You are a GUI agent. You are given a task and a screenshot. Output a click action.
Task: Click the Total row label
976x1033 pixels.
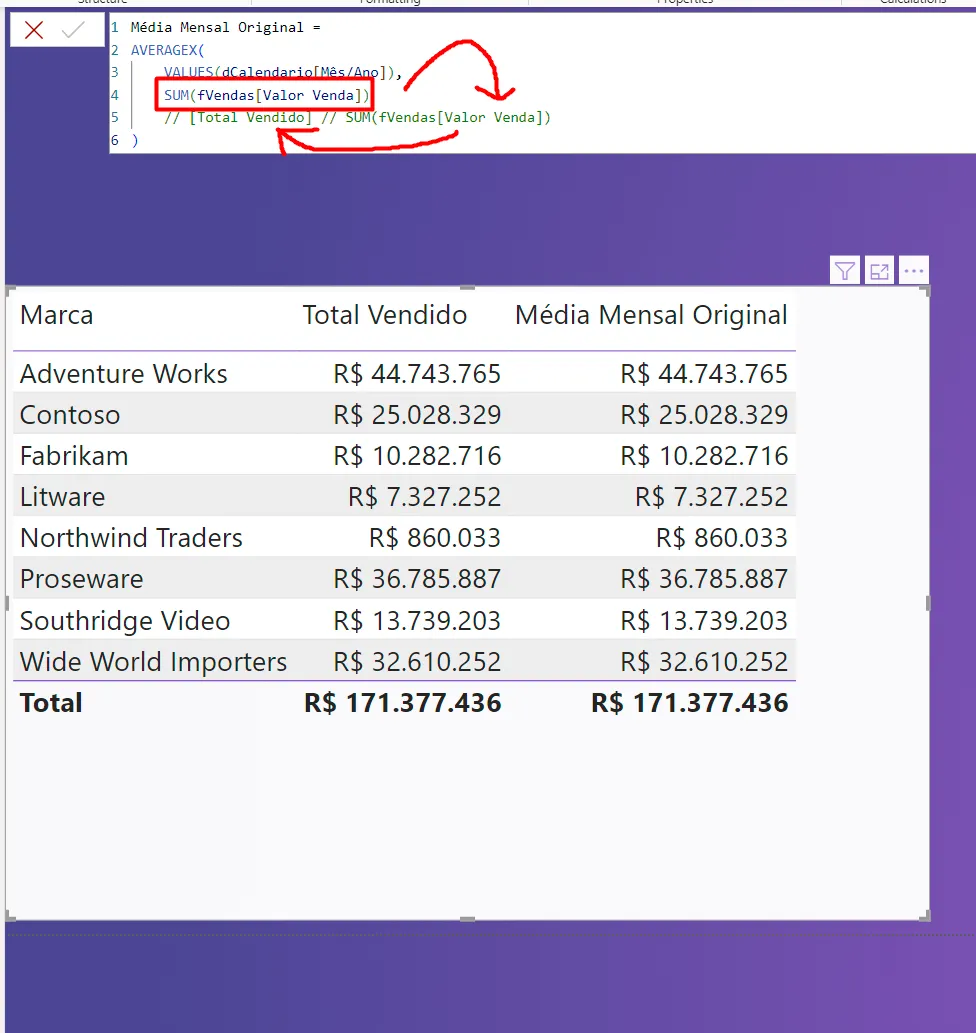[51, 703]
